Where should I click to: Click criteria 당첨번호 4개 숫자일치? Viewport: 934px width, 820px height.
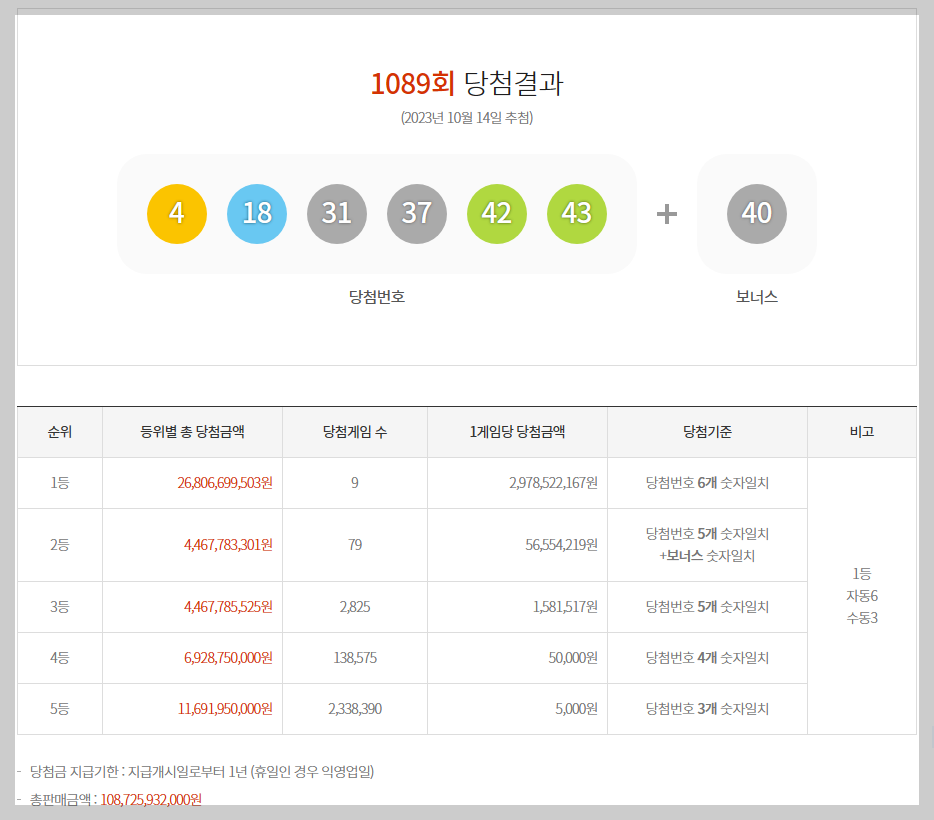[707, 658]
